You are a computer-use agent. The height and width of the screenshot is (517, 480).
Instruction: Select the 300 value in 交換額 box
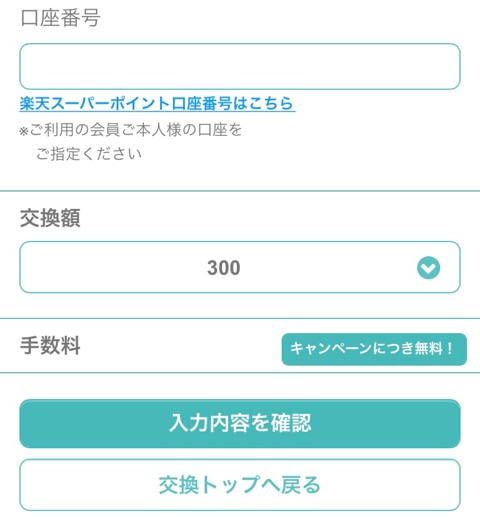coord(224,268)
